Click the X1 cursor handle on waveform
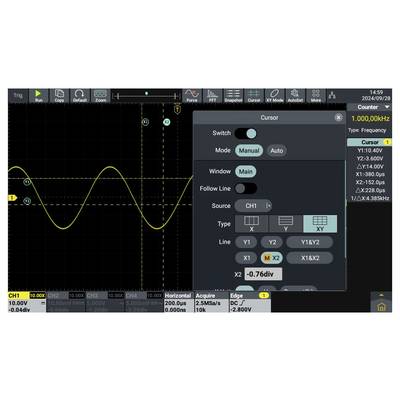This screenshot has width=400, height=400. [145, 122]
